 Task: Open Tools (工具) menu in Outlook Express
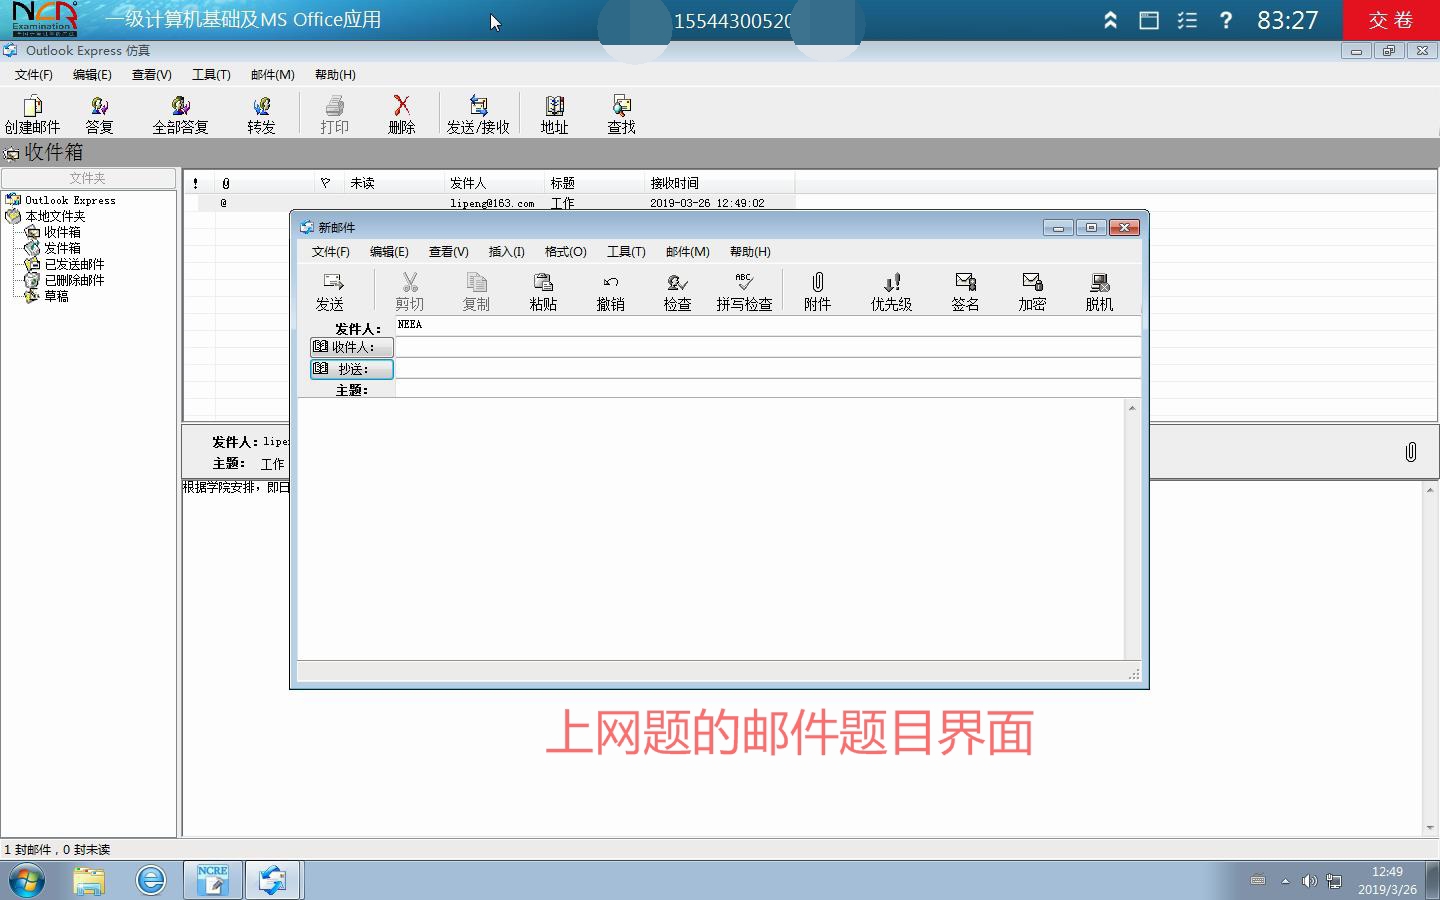211,75
